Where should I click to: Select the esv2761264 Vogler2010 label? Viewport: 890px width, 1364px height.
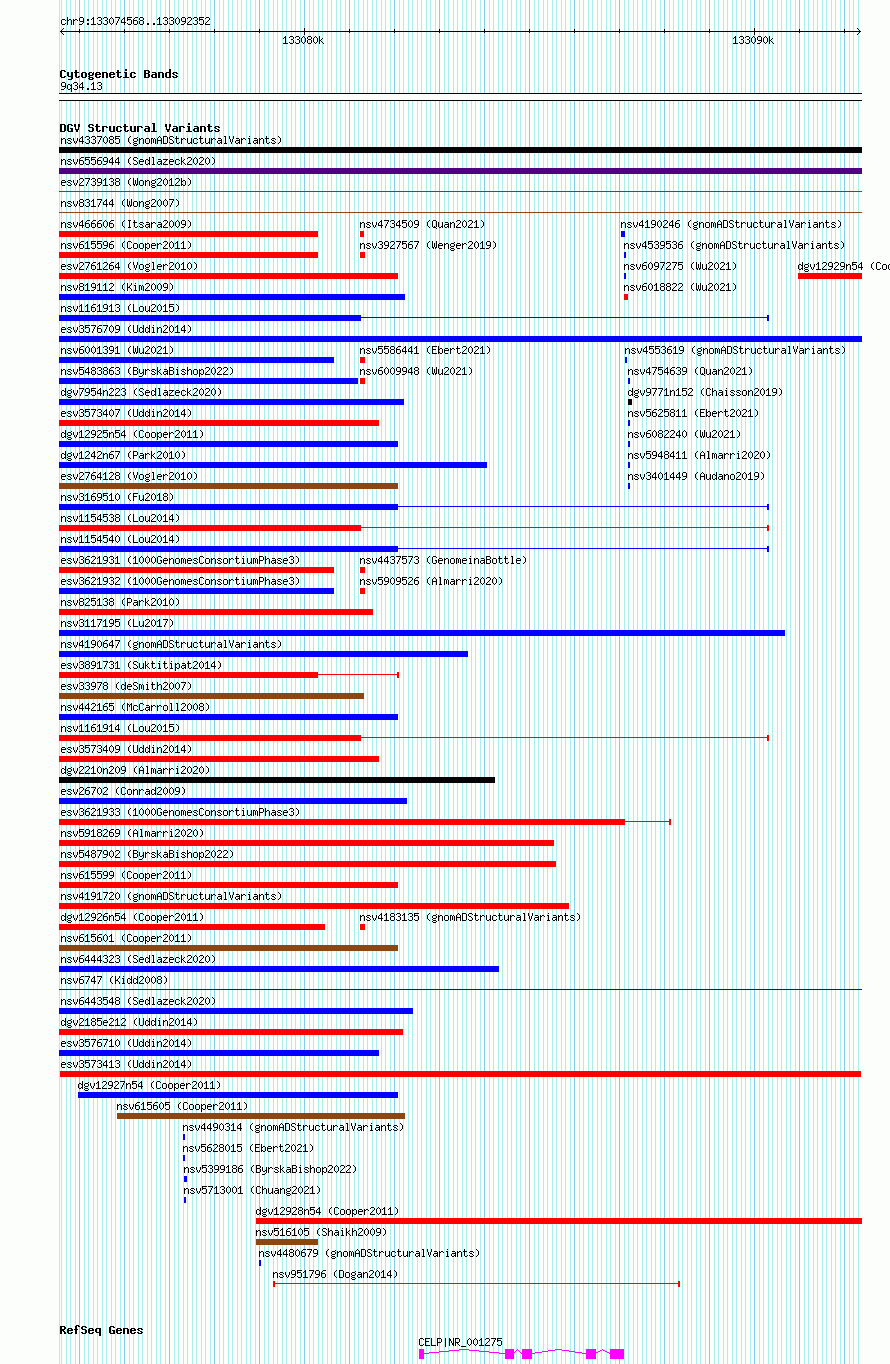(129, 266)
